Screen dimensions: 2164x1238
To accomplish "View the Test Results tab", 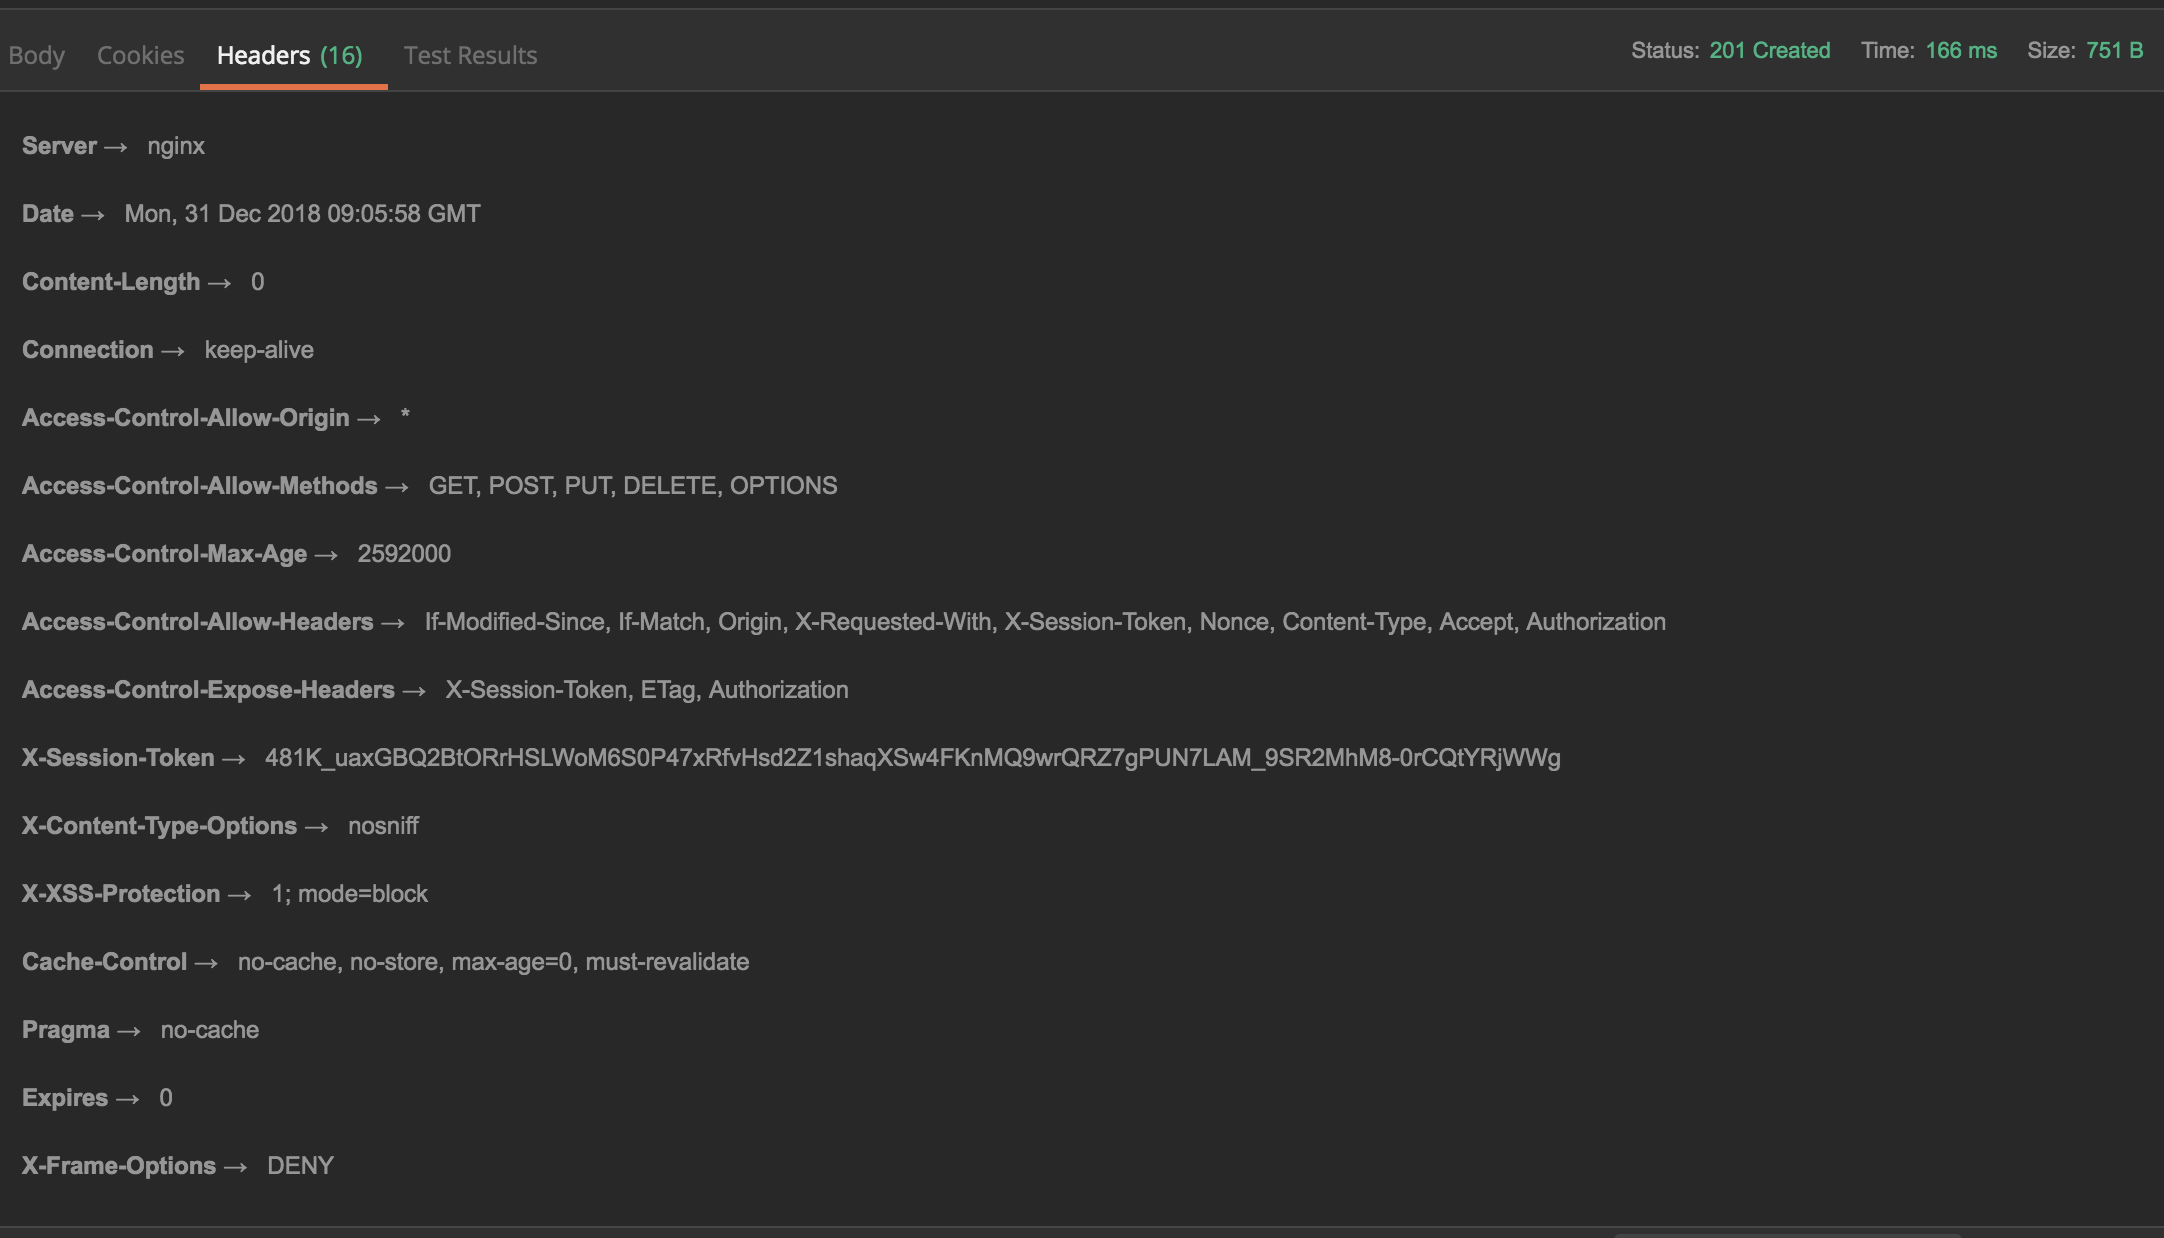I will coord(470,55).
